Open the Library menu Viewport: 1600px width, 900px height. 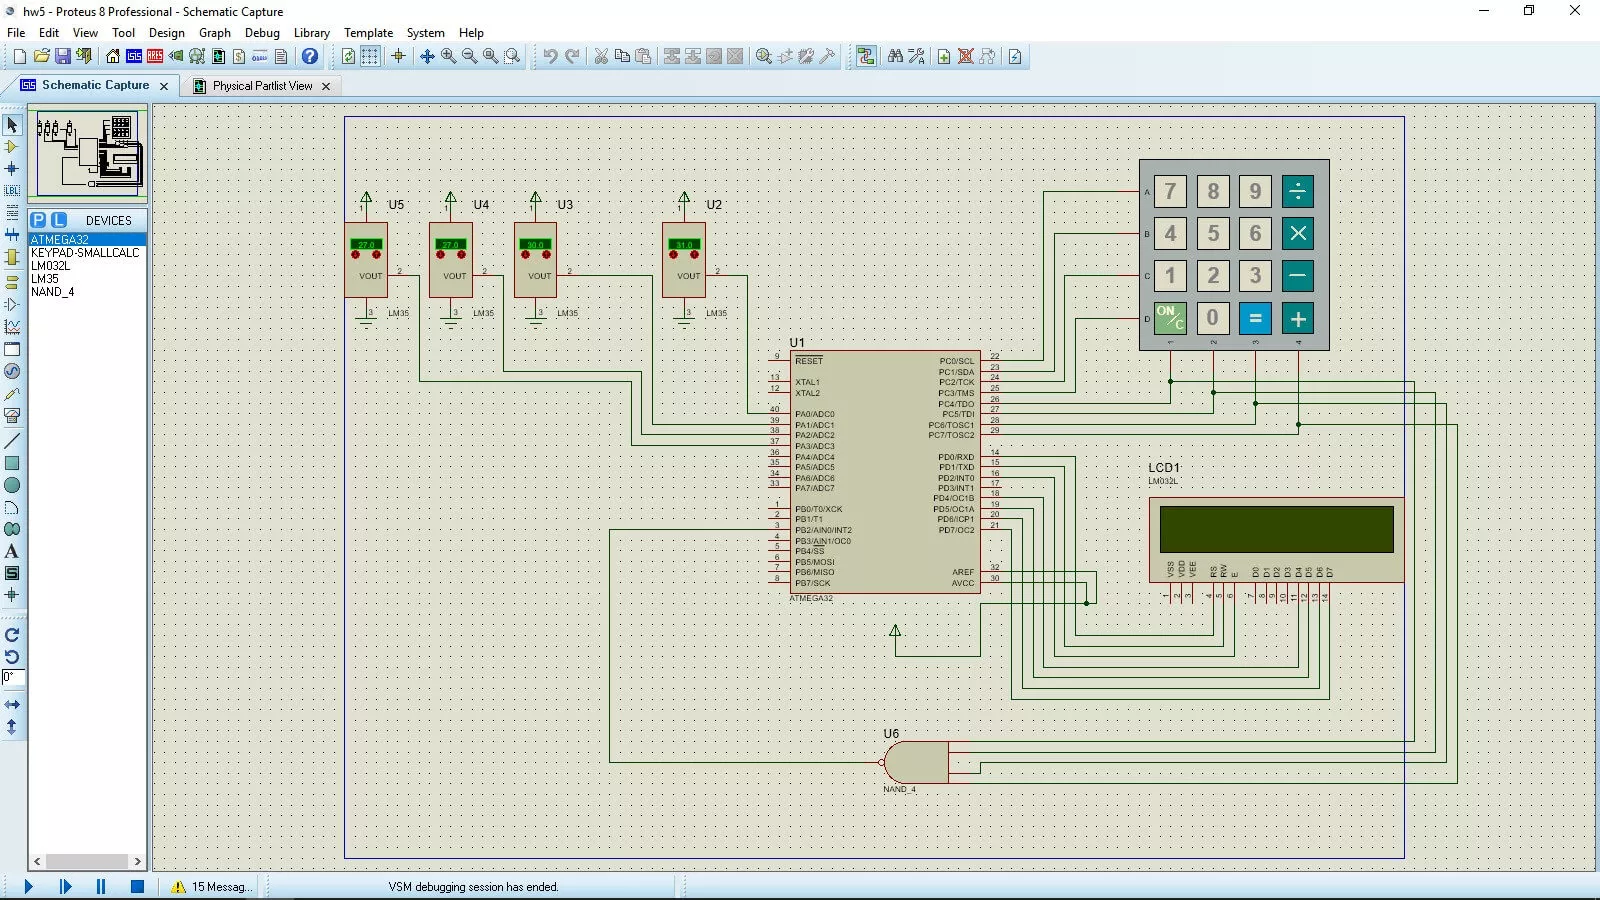311,33
